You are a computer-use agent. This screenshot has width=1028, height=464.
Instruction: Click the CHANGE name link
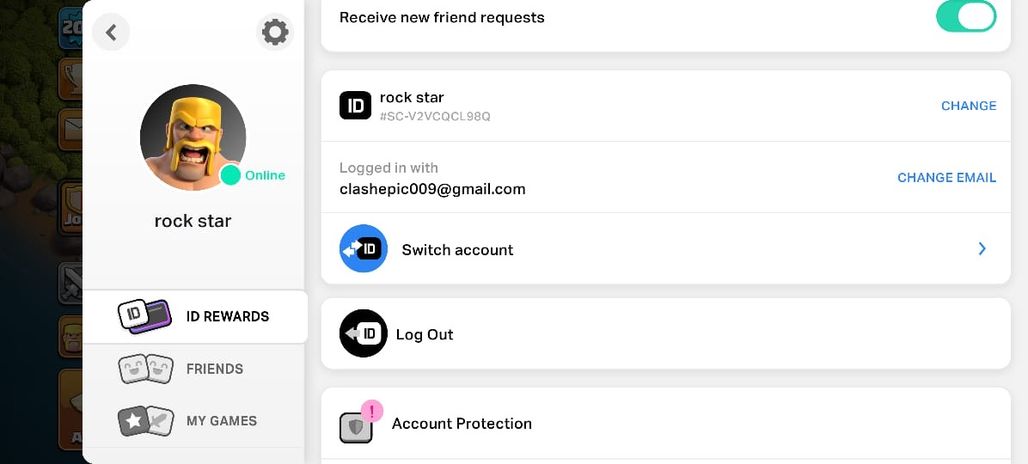[x=968, y=106]
